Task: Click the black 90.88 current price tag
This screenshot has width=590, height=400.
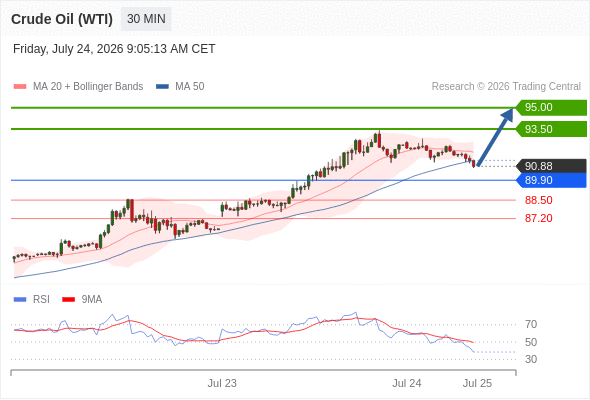Action: (551, 166)
